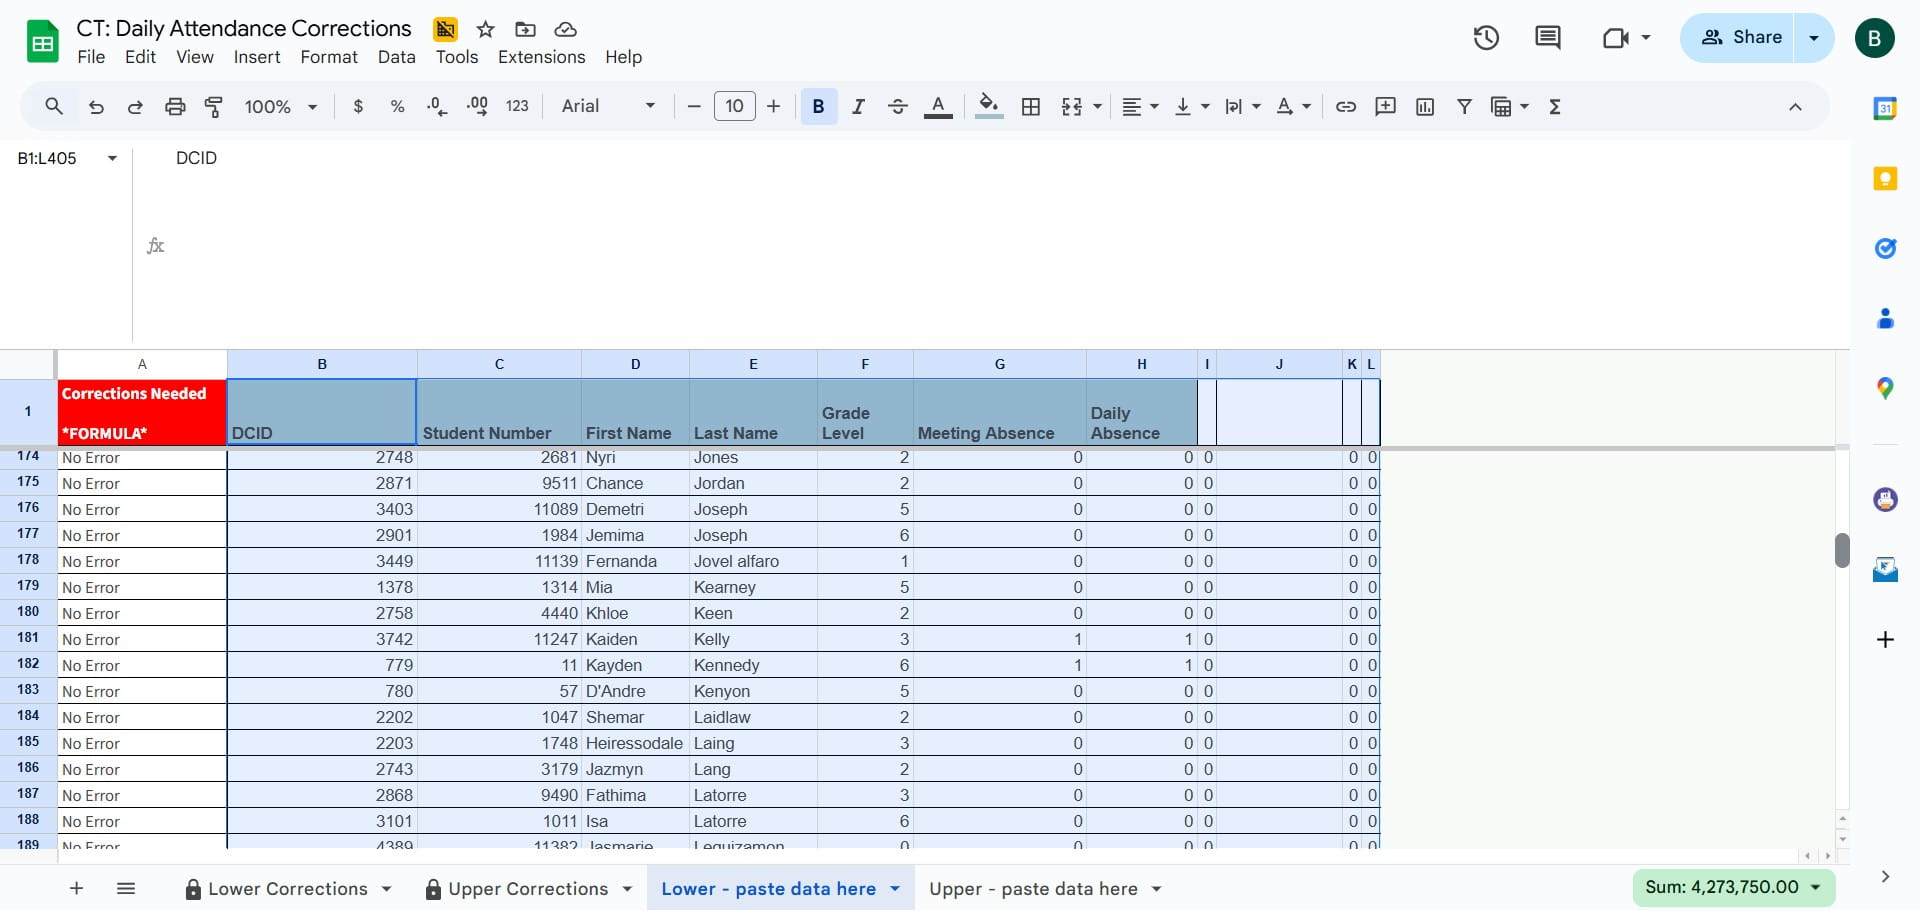Open Arial font family dropdown
This screenshot has width=1920, height=911.
tap(609, 106)
